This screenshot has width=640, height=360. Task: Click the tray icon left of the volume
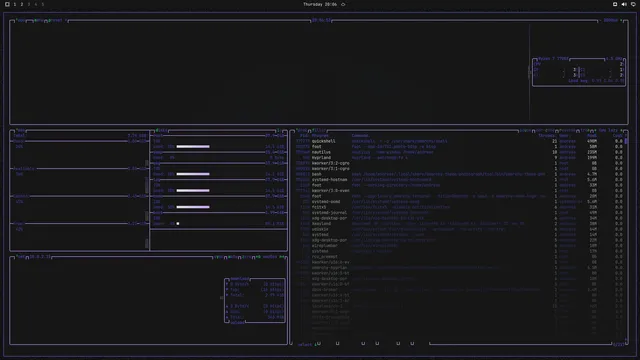[x=615, y=4]
